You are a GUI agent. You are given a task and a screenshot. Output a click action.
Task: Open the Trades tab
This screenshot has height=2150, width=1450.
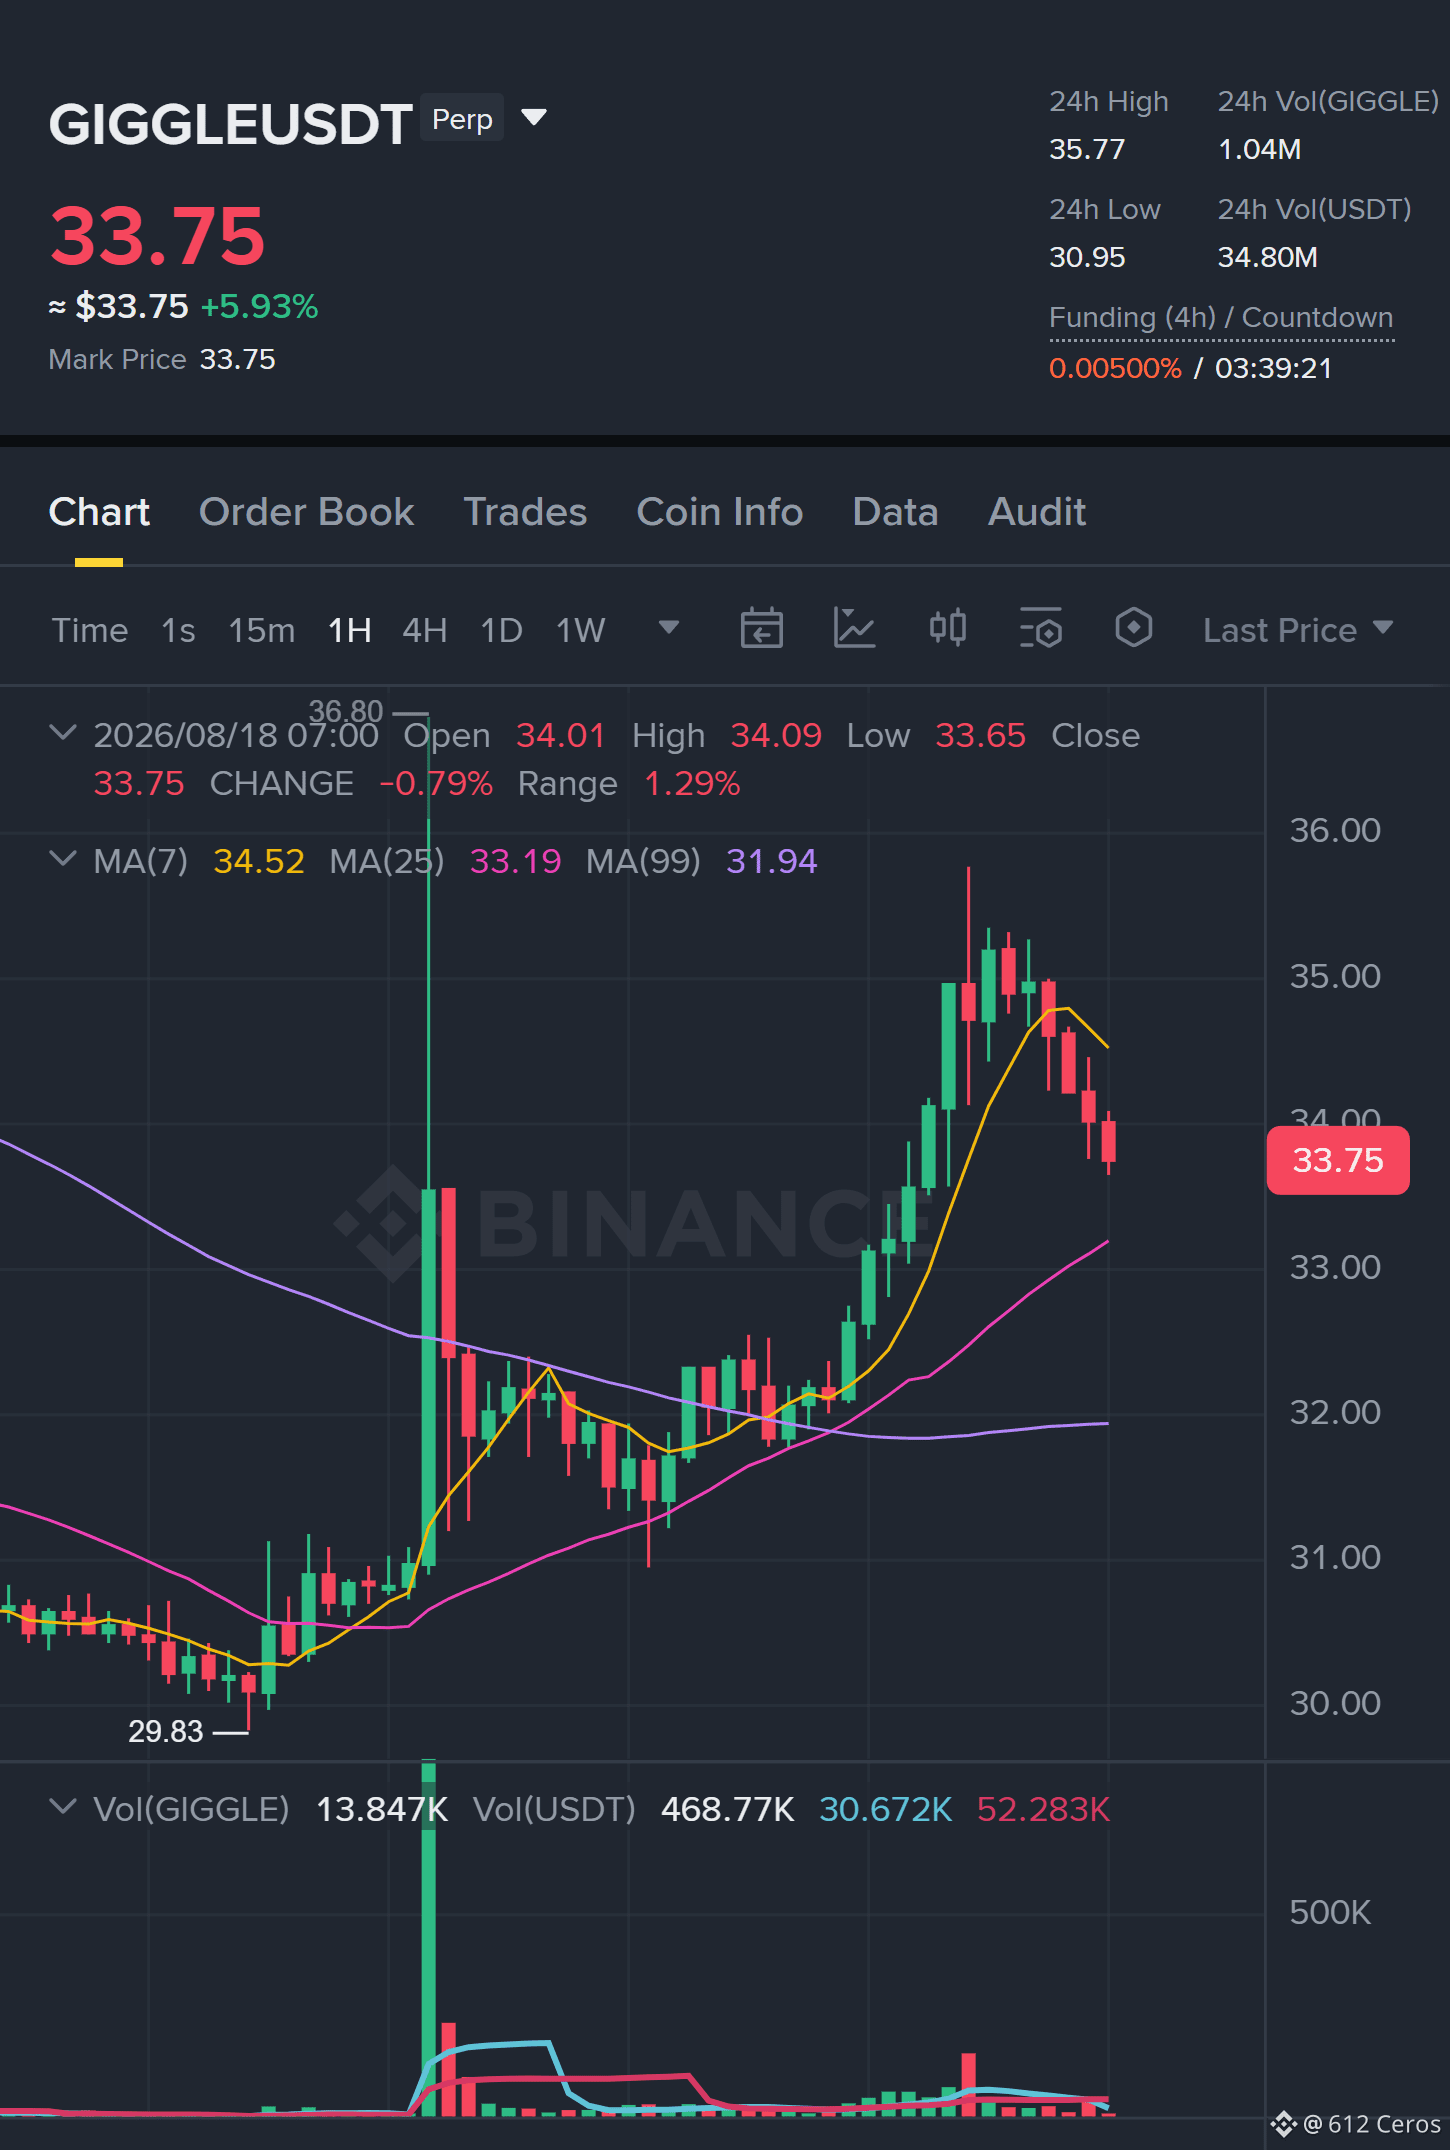point(525,512)
